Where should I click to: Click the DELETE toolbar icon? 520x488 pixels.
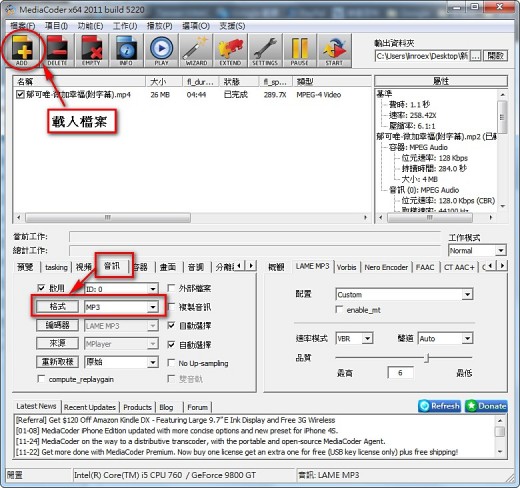(57, 50)
